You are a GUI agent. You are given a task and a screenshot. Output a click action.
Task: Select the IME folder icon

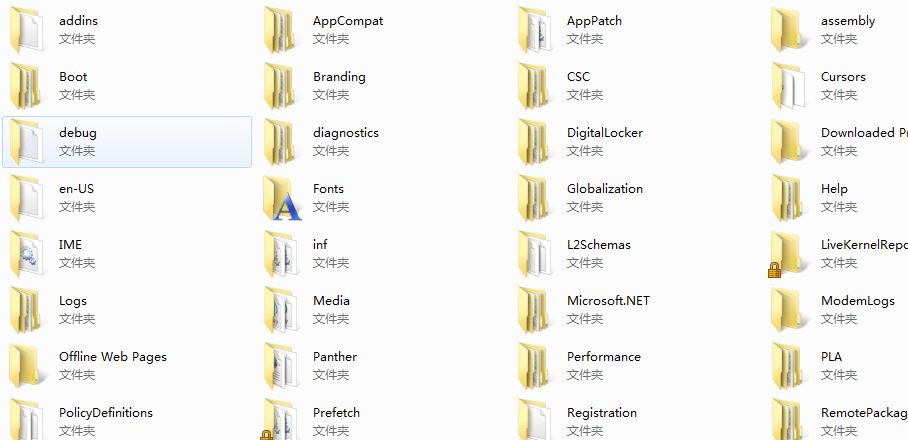[28, 254]
